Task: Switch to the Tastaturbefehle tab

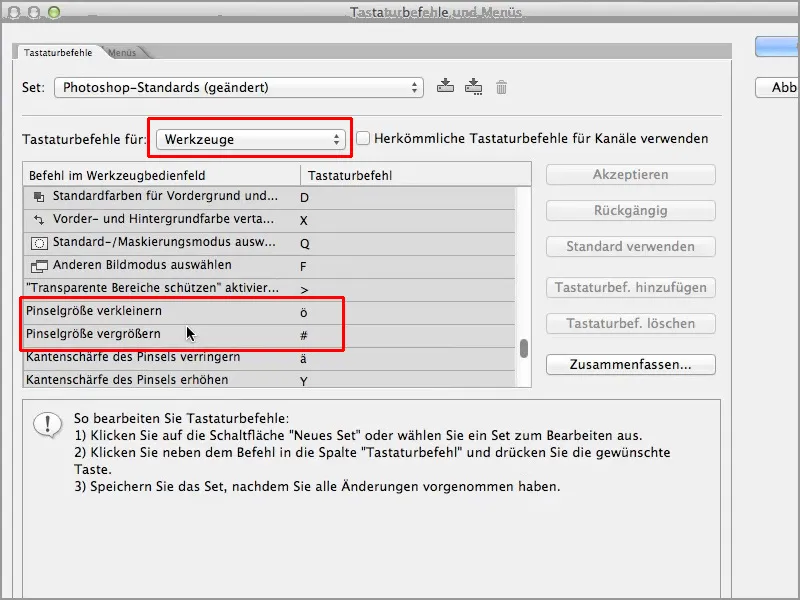Action: [58, 53]
